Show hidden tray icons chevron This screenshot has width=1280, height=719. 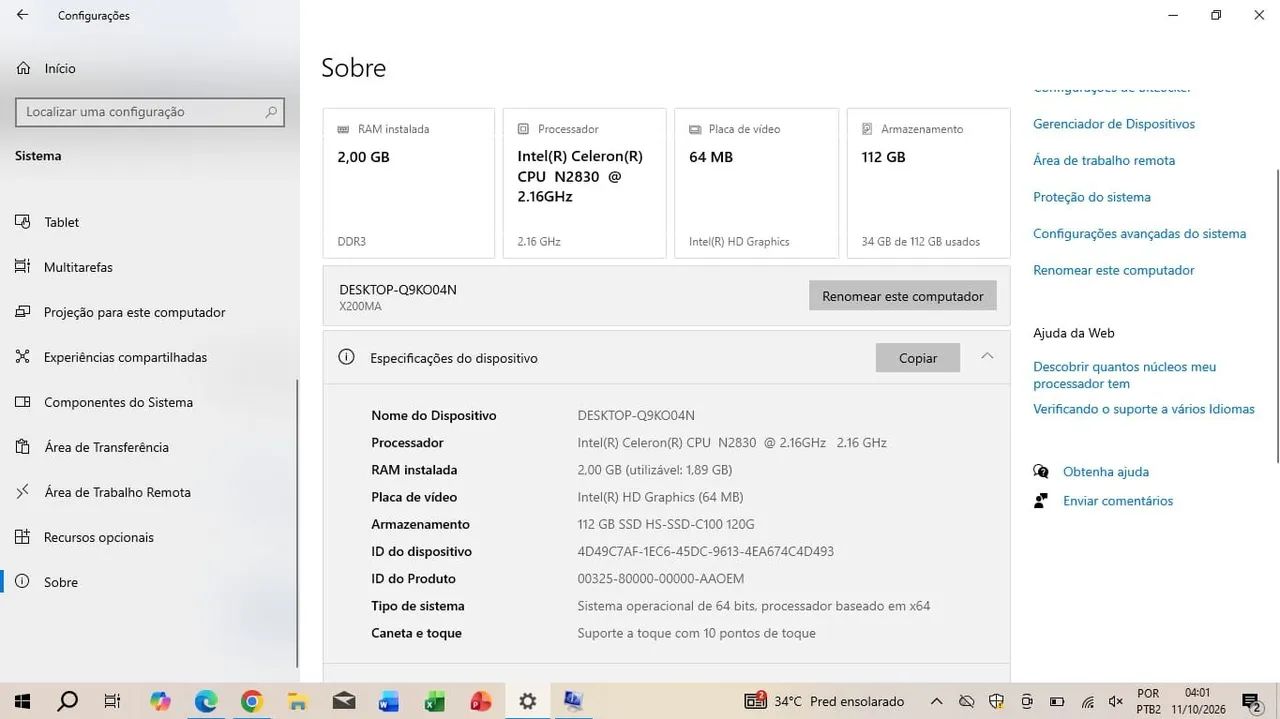tap(936, 701)
